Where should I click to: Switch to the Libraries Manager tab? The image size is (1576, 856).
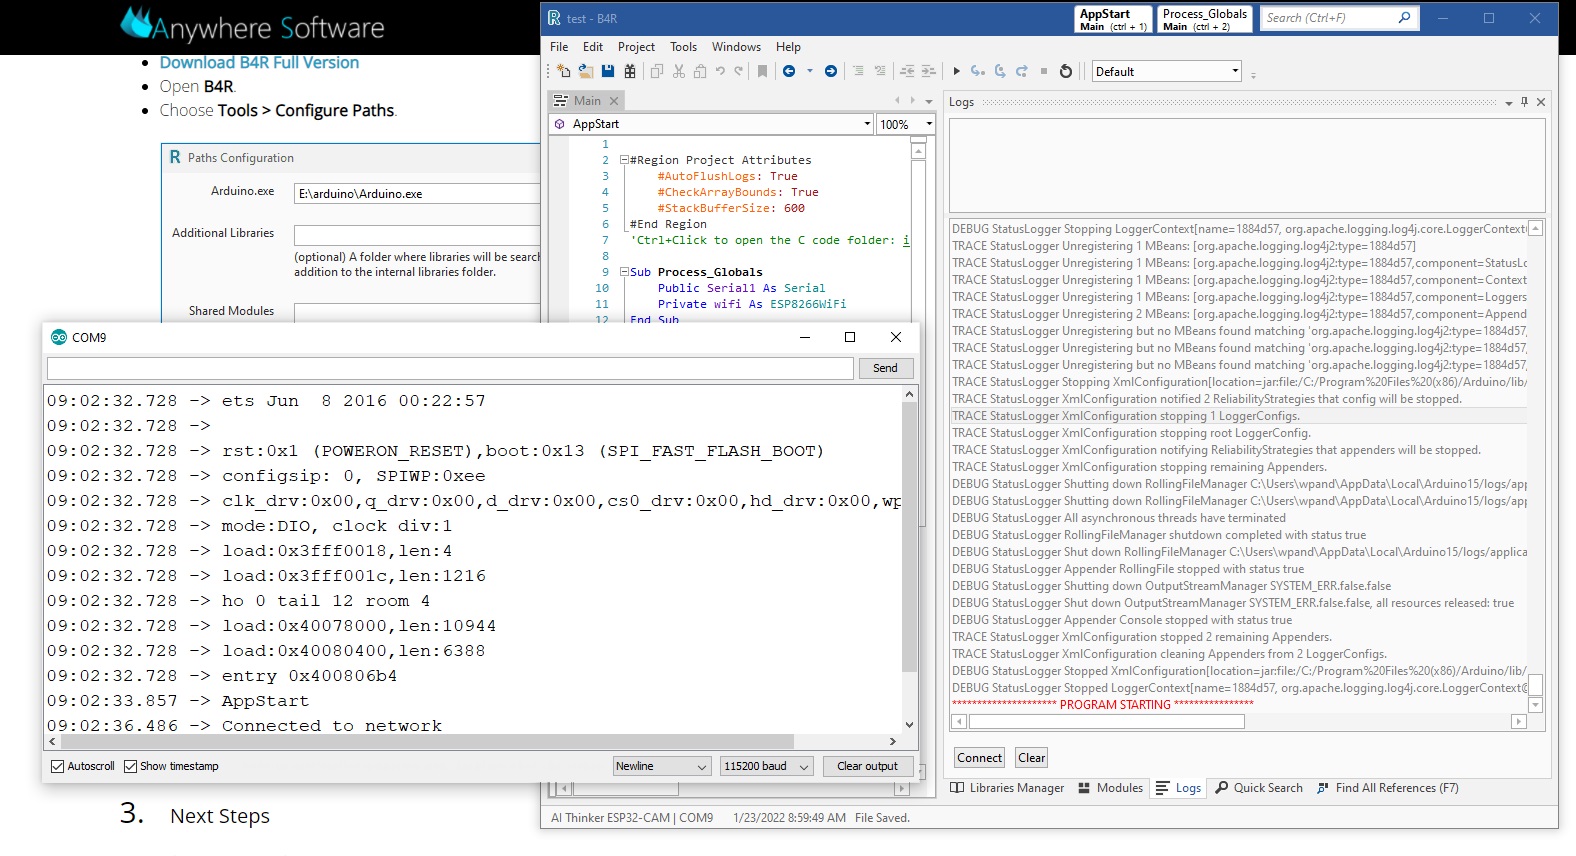(1007, 788)
